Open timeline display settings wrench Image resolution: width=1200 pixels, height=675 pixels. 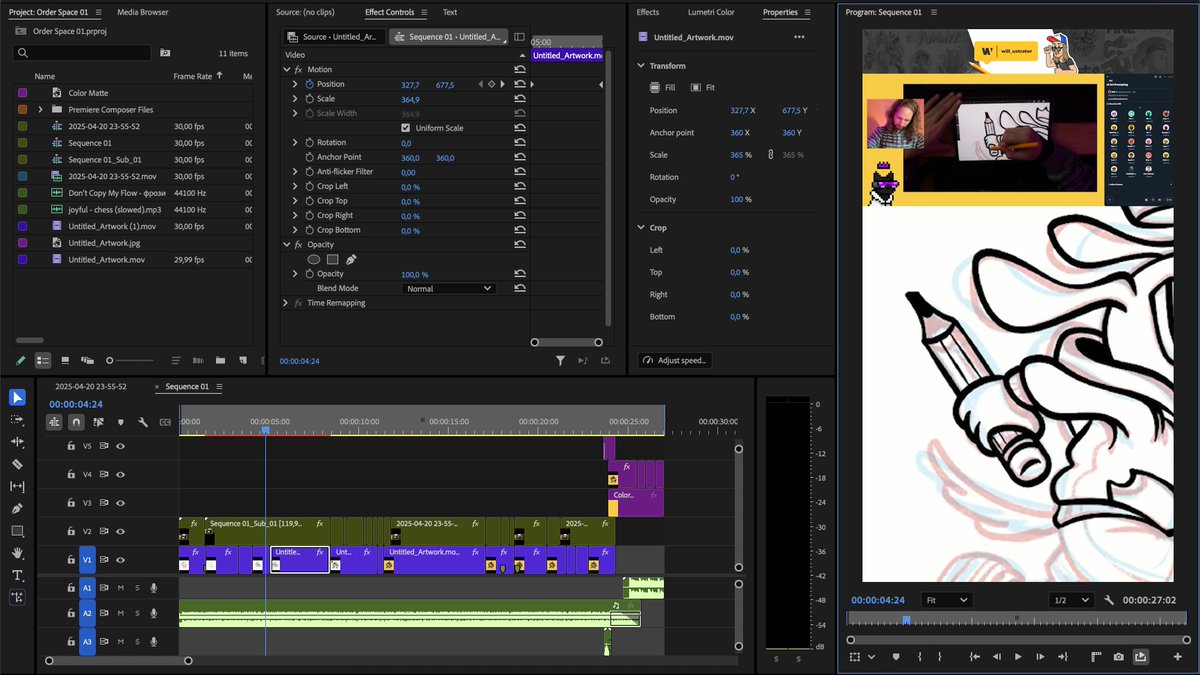pos(143,422)
